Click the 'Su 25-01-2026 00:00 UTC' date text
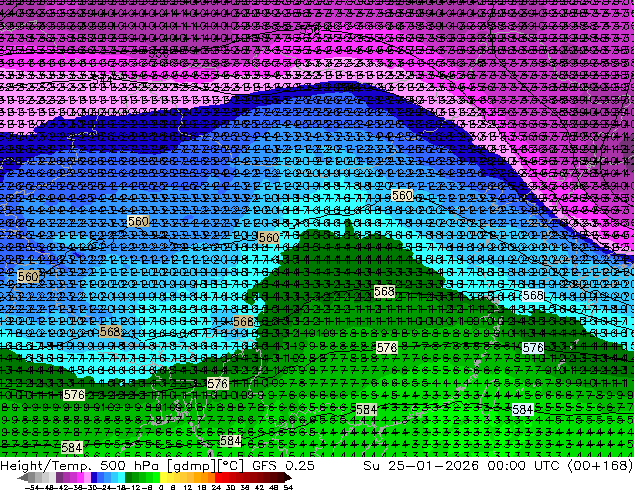The image size is (634, 490). point(463,465)
